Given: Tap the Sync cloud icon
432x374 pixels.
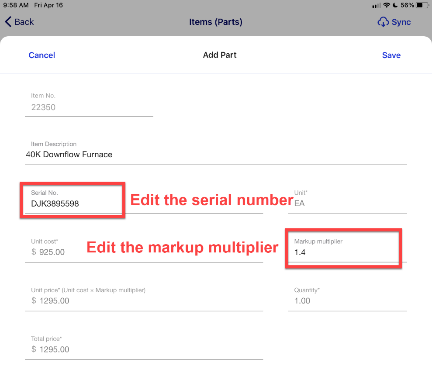Looking at the screenshot, I should (x=383, y=22).
